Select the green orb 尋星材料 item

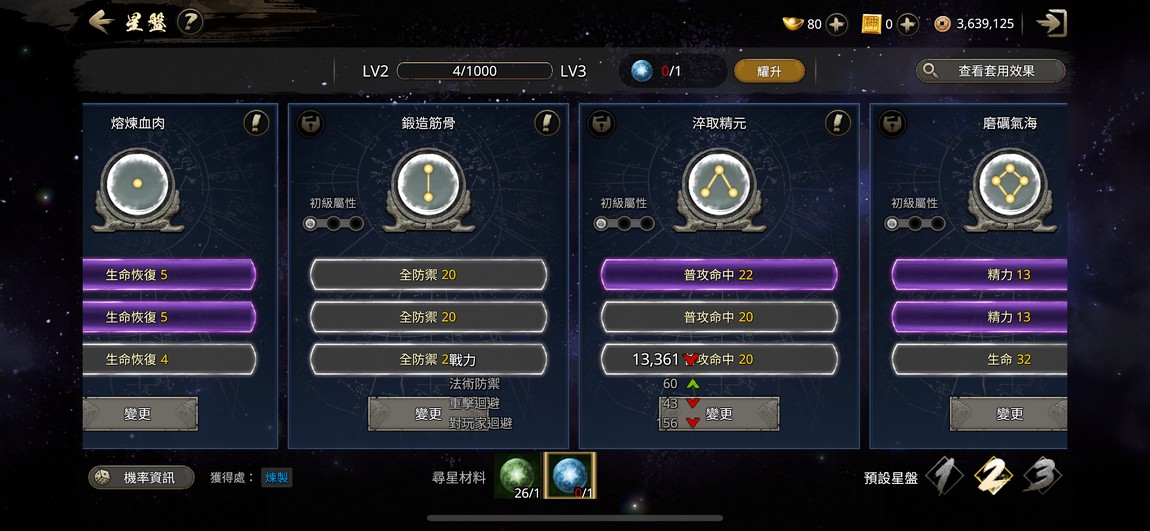click(x=518, y=476)
